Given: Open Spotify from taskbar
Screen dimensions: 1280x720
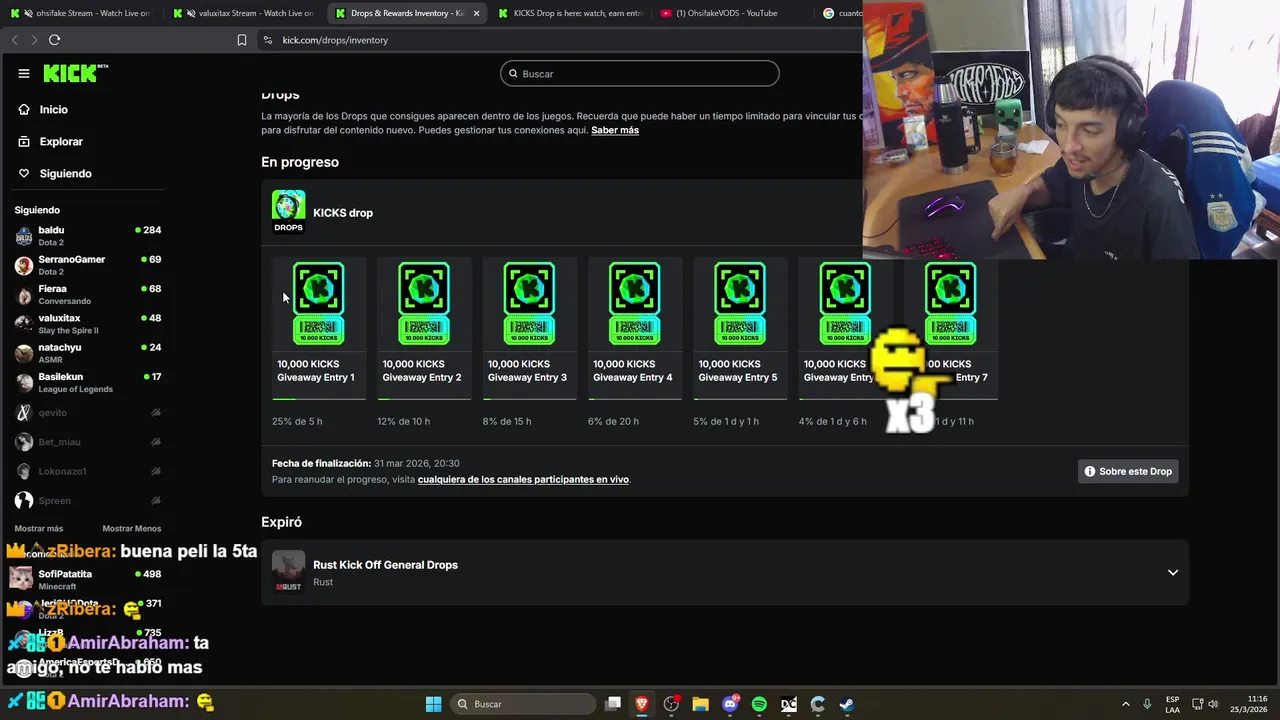Looking at the screenshot, I should click(759, 704).
